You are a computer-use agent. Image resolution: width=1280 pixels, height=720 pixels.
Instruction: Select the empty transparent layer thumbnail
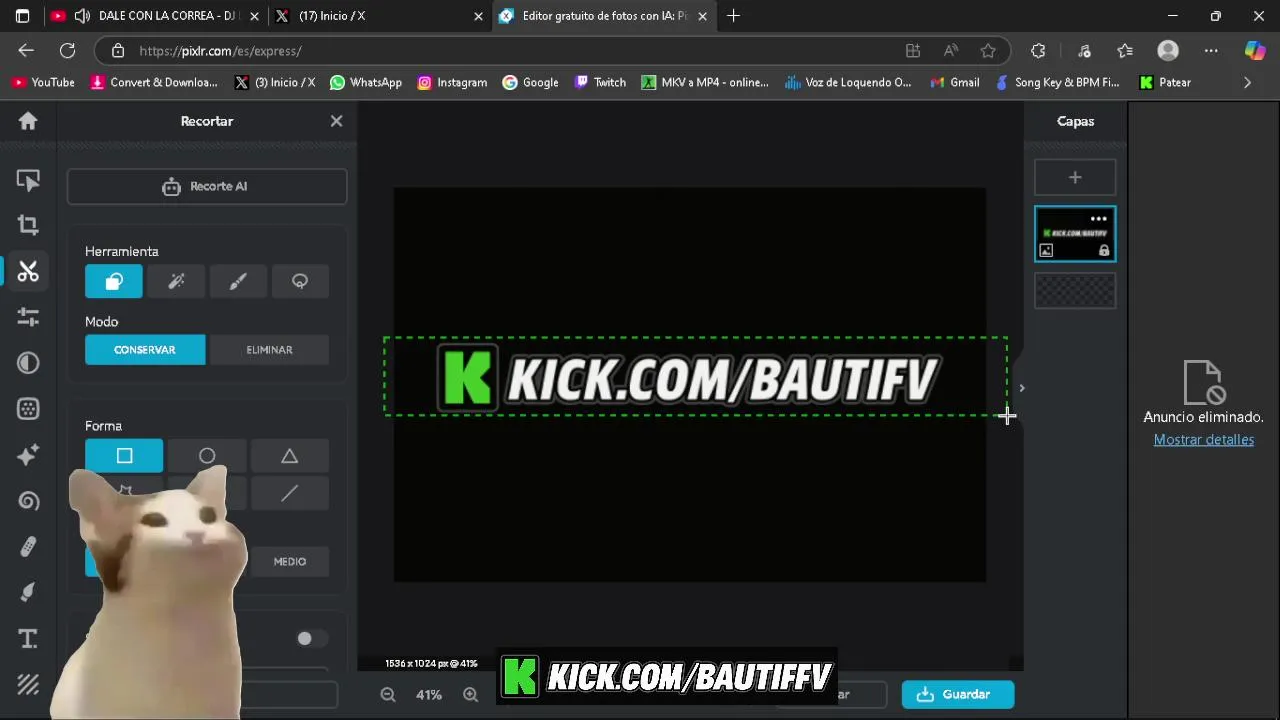click(x=1075, y=291)
